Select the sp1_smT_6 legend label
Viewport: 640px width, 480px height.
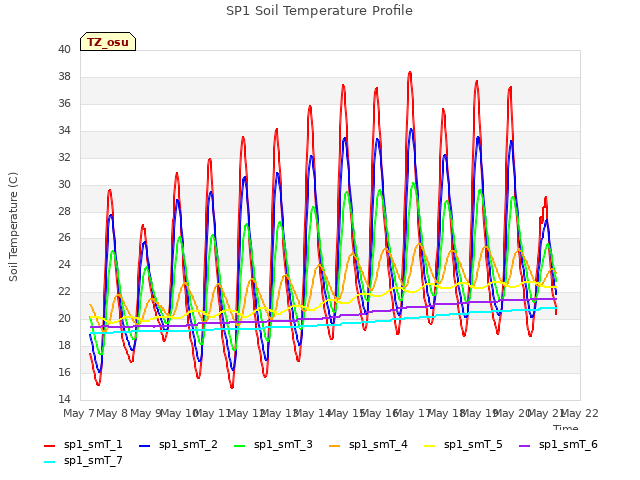pos(568,444)
